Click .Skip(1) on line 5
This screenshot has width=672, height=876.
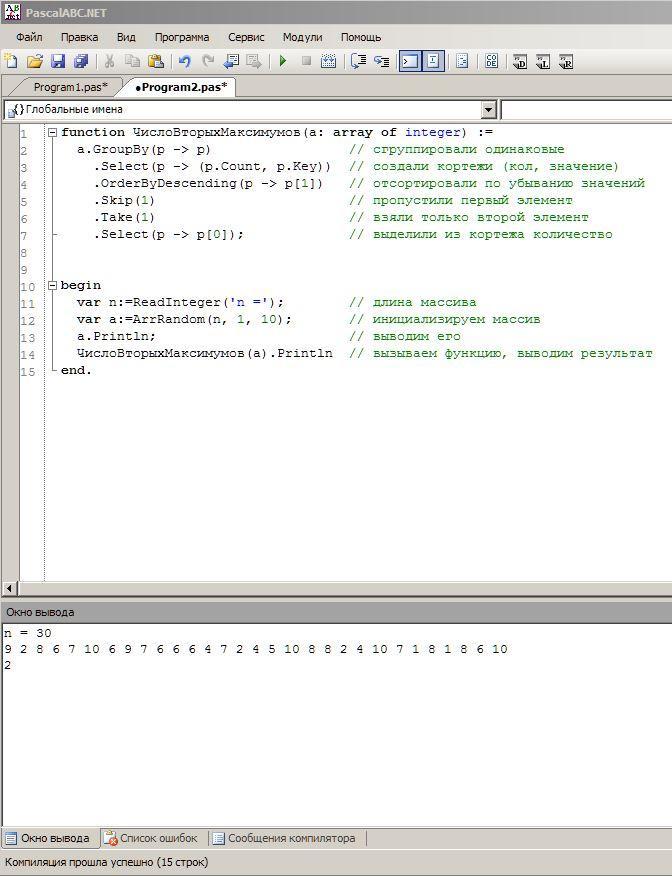[x=124, y=200]
